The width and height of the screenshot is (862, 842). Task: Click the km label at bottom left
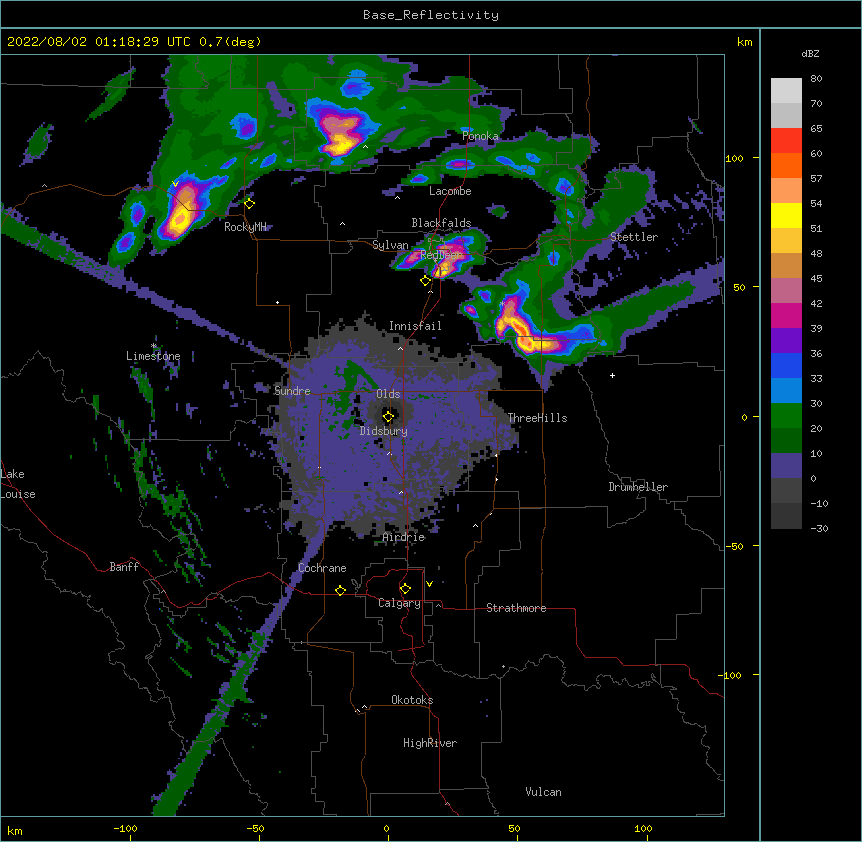(x=15, y=830)
